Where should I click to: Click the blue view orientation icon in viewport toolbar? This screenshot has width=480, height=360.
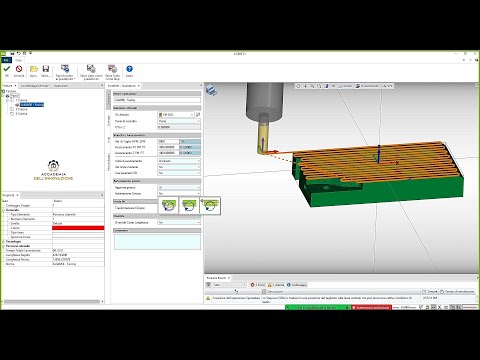click(x=327, y=86)
